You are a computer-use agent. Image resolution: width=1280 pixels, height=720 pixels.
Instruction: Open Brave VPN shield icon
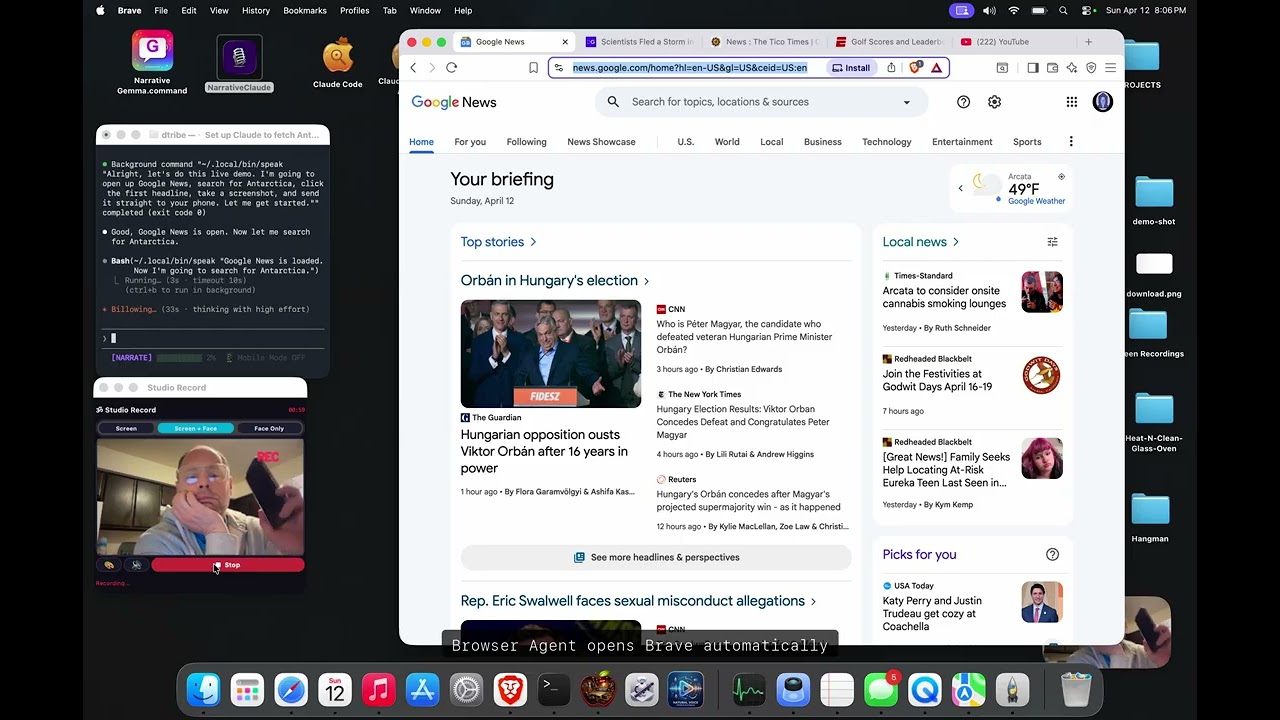[1091, 68]
